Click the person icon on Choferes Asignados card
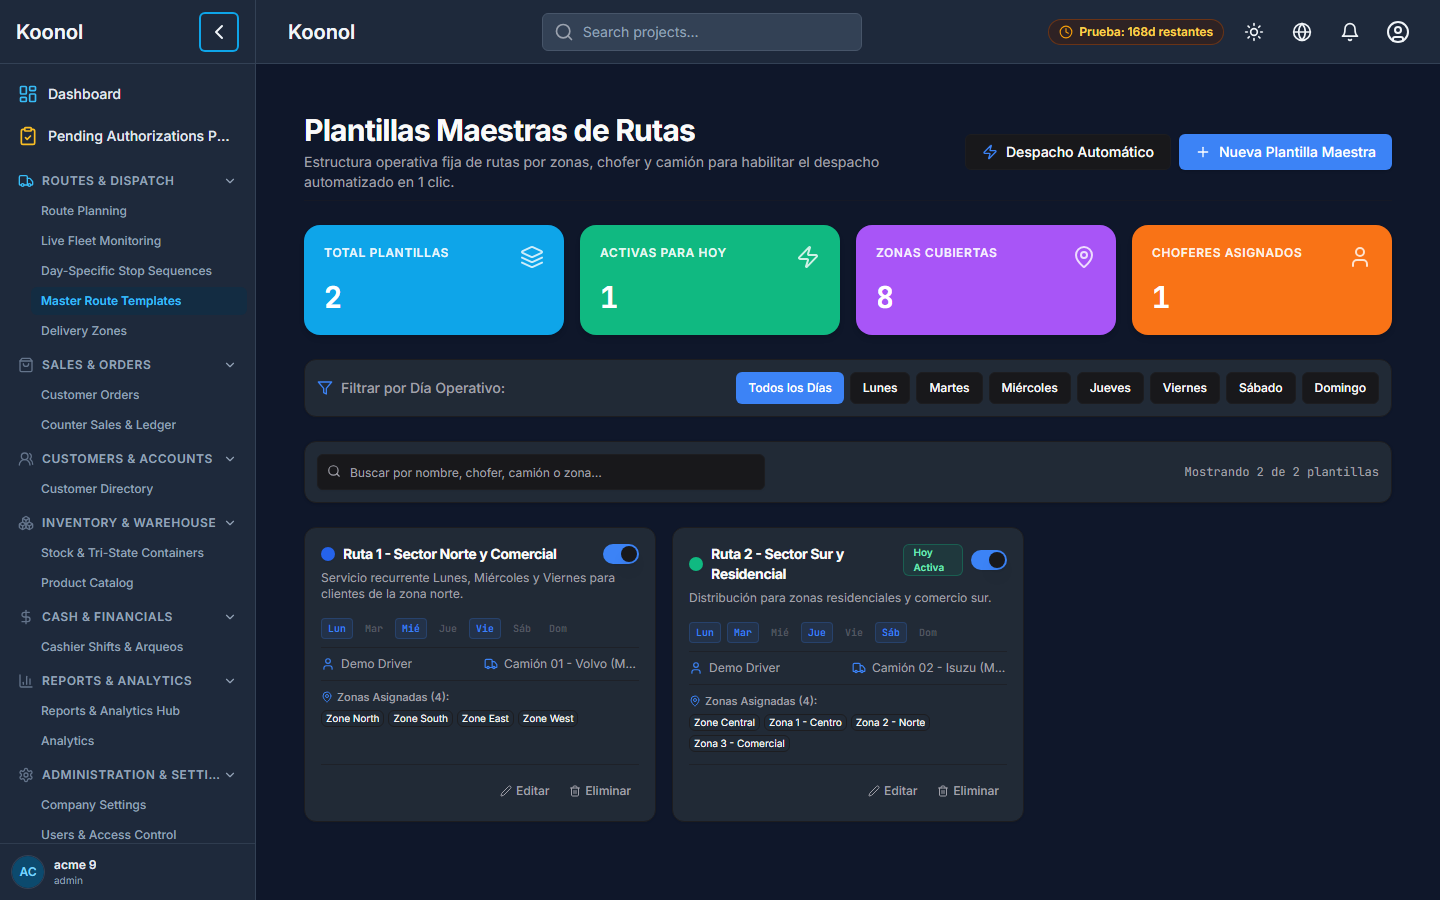The width and height of the screenshot is (1440, 900). coord(1360,257)
